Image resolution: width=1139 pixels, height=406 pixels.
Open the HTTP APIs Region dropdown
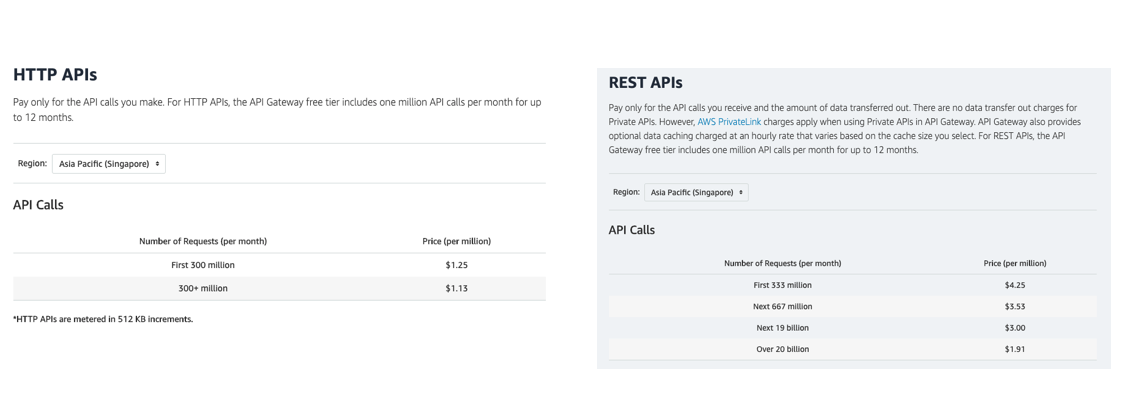click(x=109, y=164)
